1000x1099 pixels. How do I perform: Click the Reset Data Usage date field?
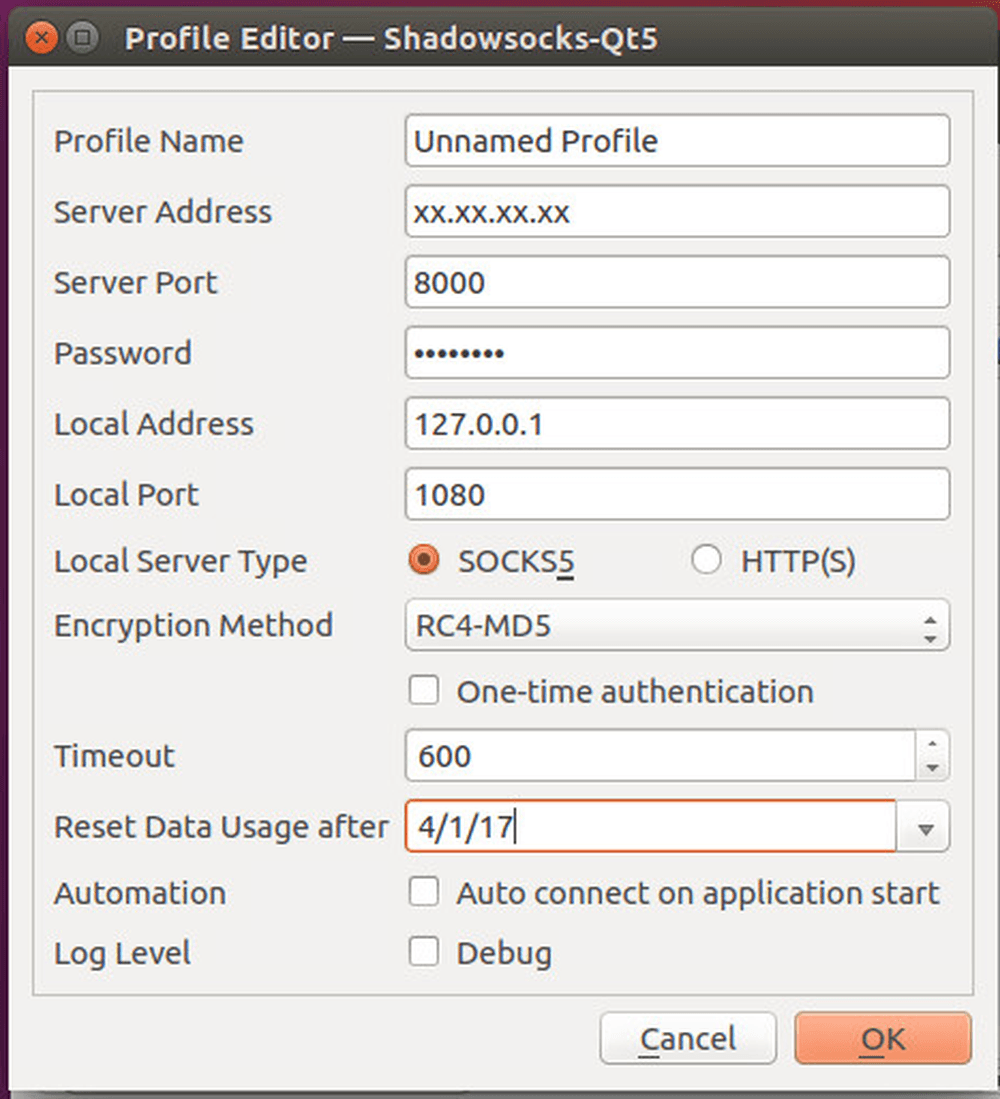click(x=650, y=827)
